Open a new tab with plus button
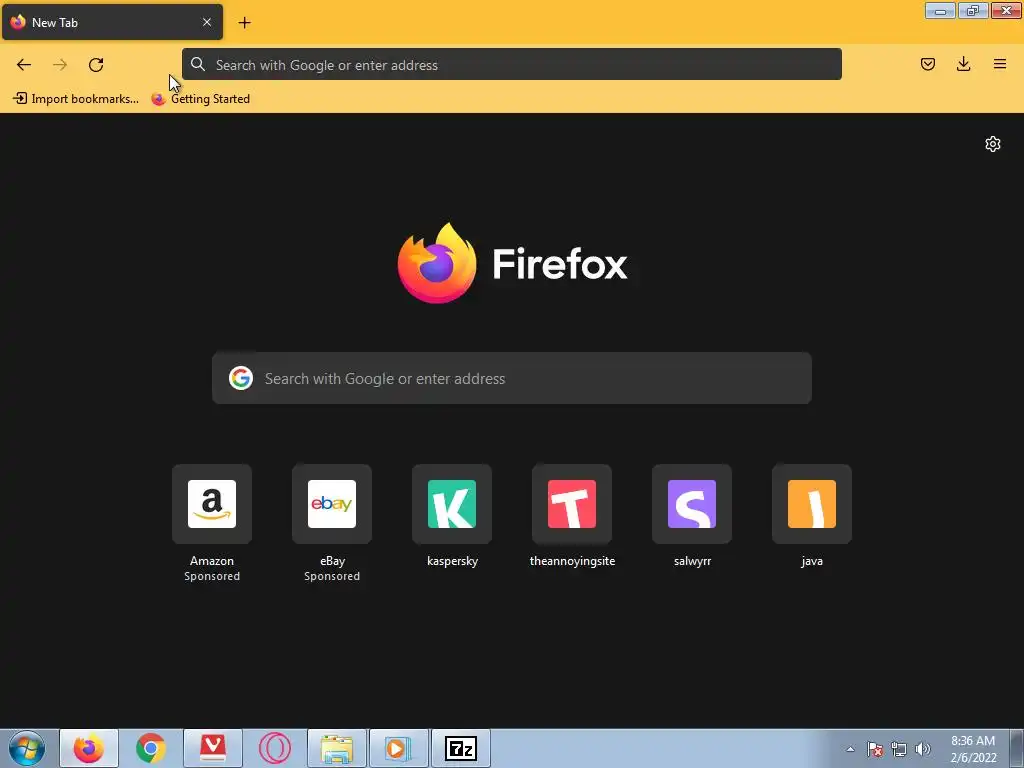 244,23
